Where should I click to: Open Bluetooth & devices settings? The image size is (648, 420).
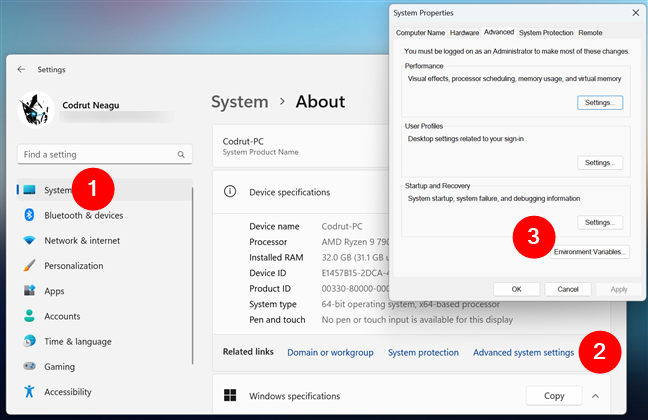coord(105,215)
